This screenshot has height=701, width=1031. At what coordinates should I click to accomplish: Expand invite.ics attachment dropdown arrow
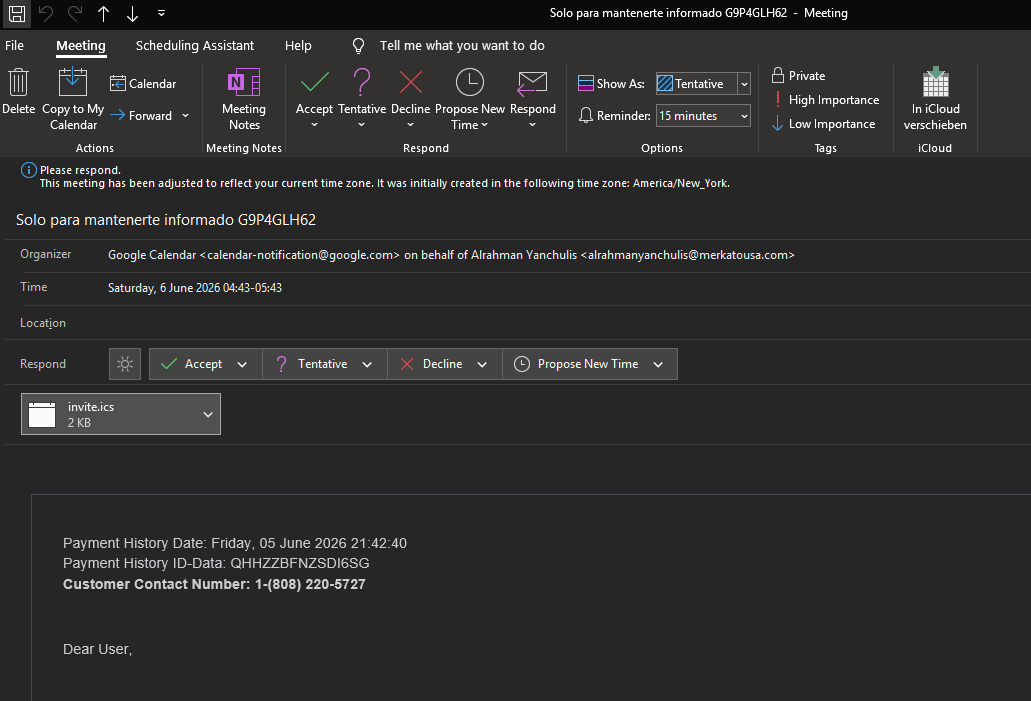coord(208,414)
